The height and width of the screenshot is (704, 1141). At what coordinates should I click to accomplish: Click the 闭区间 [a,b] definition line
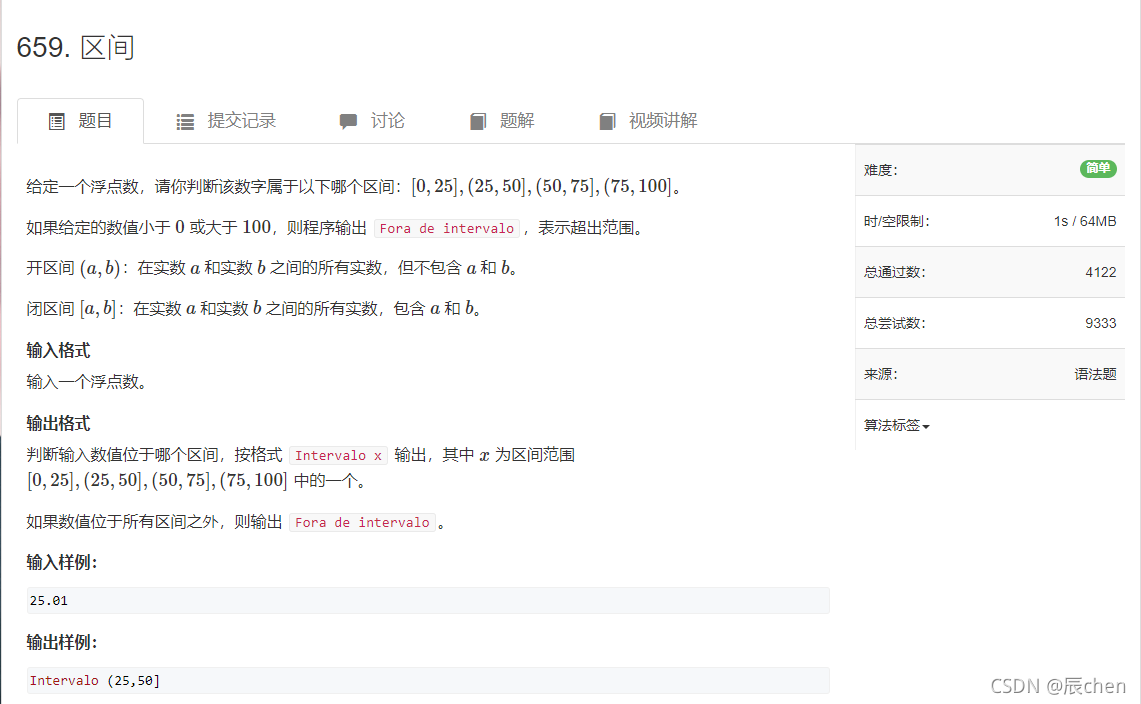[x=254, y=309]
